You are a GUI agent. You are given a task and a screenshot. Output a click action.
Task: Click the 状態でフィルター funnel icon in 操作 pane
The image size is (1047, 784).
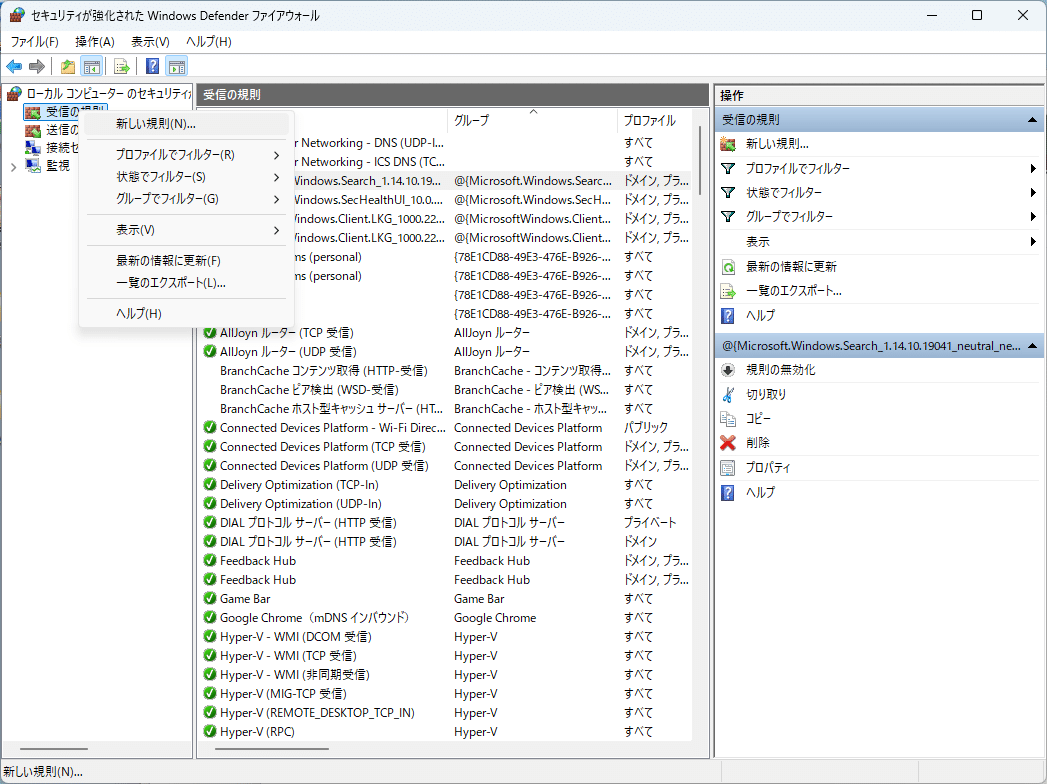pyautogui.click(x=728, y=193)
